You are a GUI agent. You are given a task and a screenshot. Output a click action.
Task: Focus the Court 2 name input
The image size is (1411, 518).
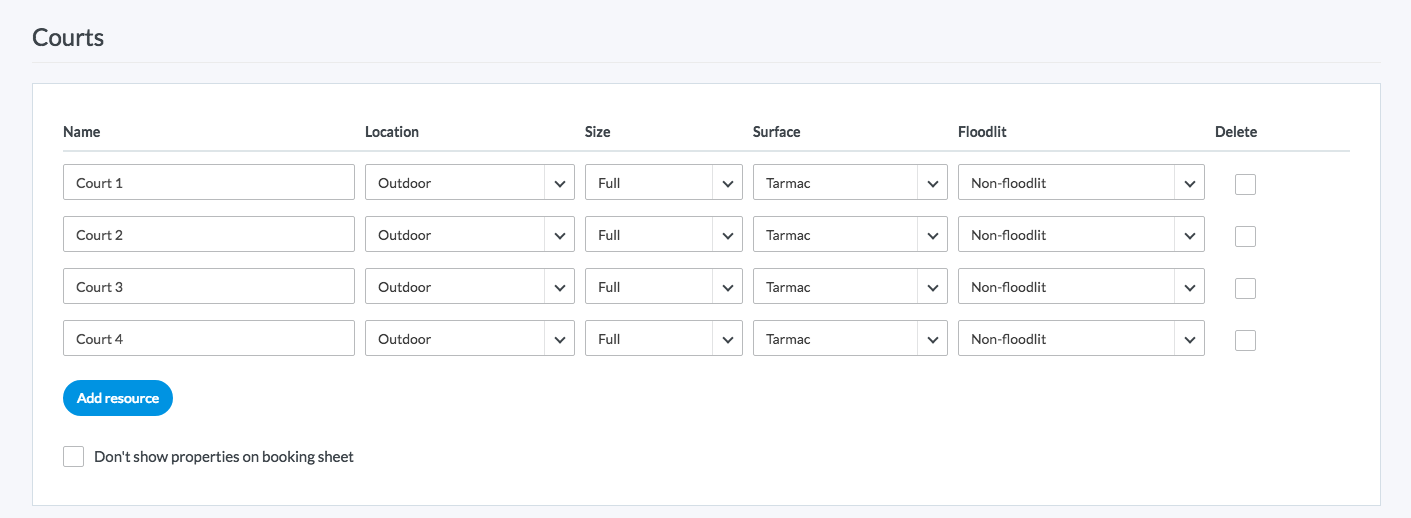tap(208, 235)
